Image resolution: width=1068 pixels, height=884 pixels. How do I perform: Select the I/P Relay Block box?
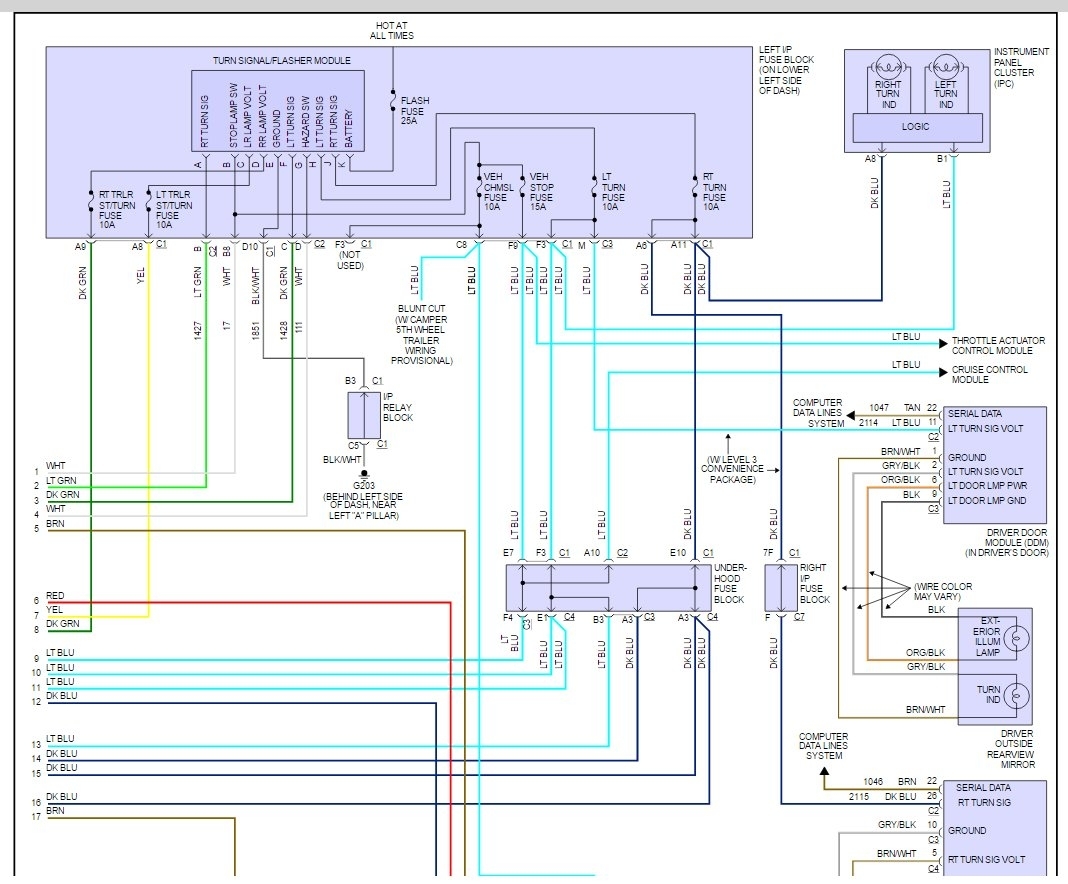(x=364, y=415)
